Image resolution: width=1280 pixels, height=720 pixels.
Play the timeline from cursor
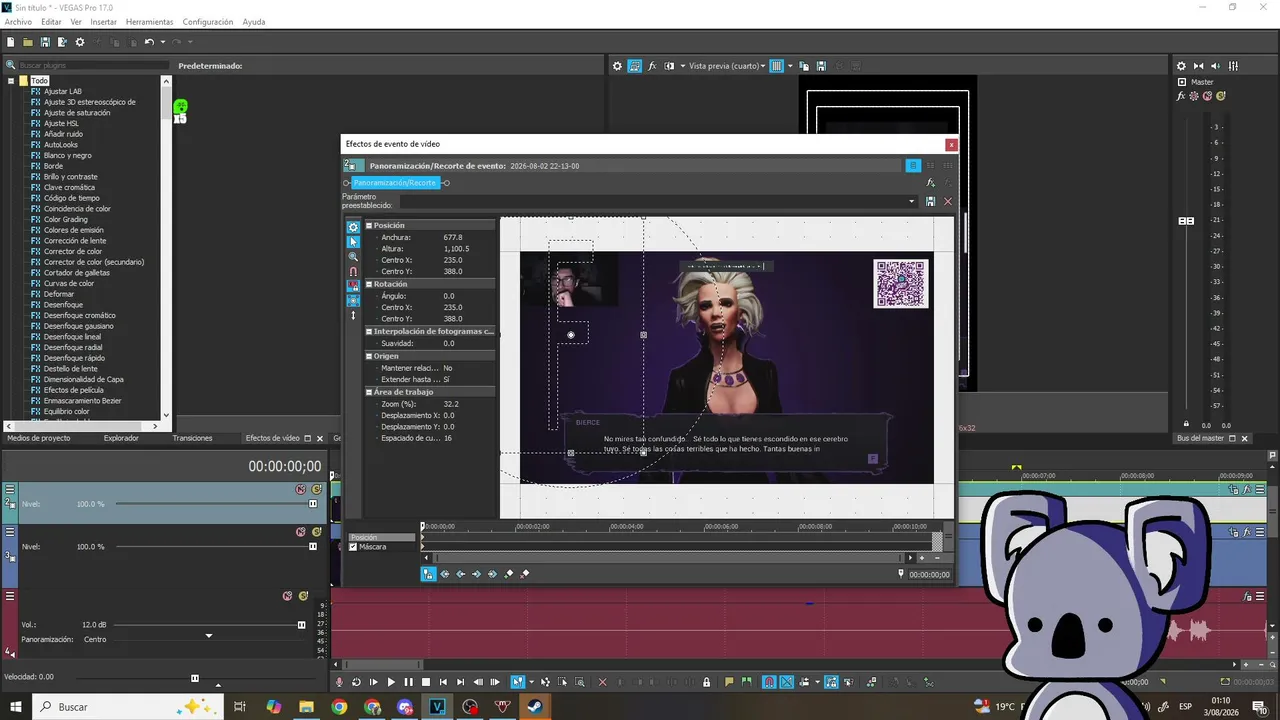click(x=391, y=682)
